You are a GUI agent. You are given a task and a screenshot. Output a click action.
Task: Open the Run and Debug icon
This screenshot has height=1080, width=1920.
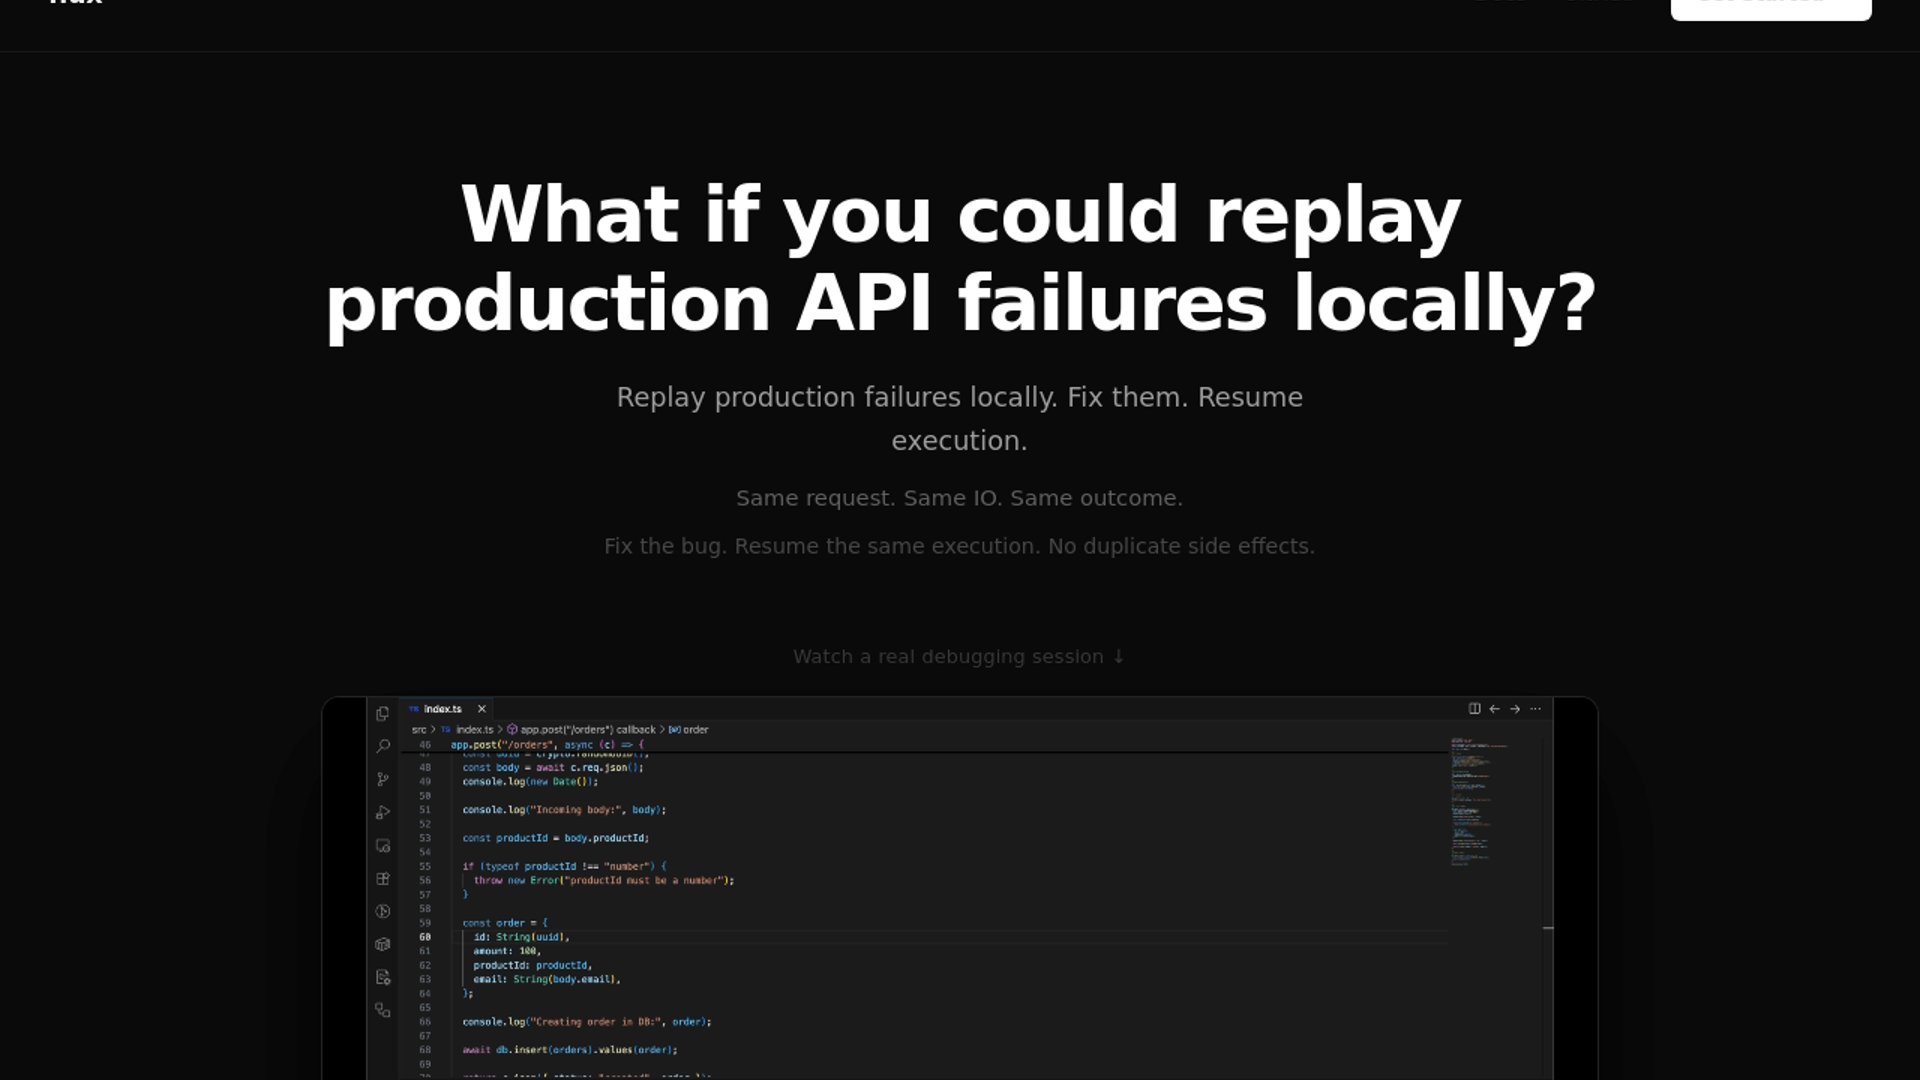pyautogui.click(x=382, y=812)
